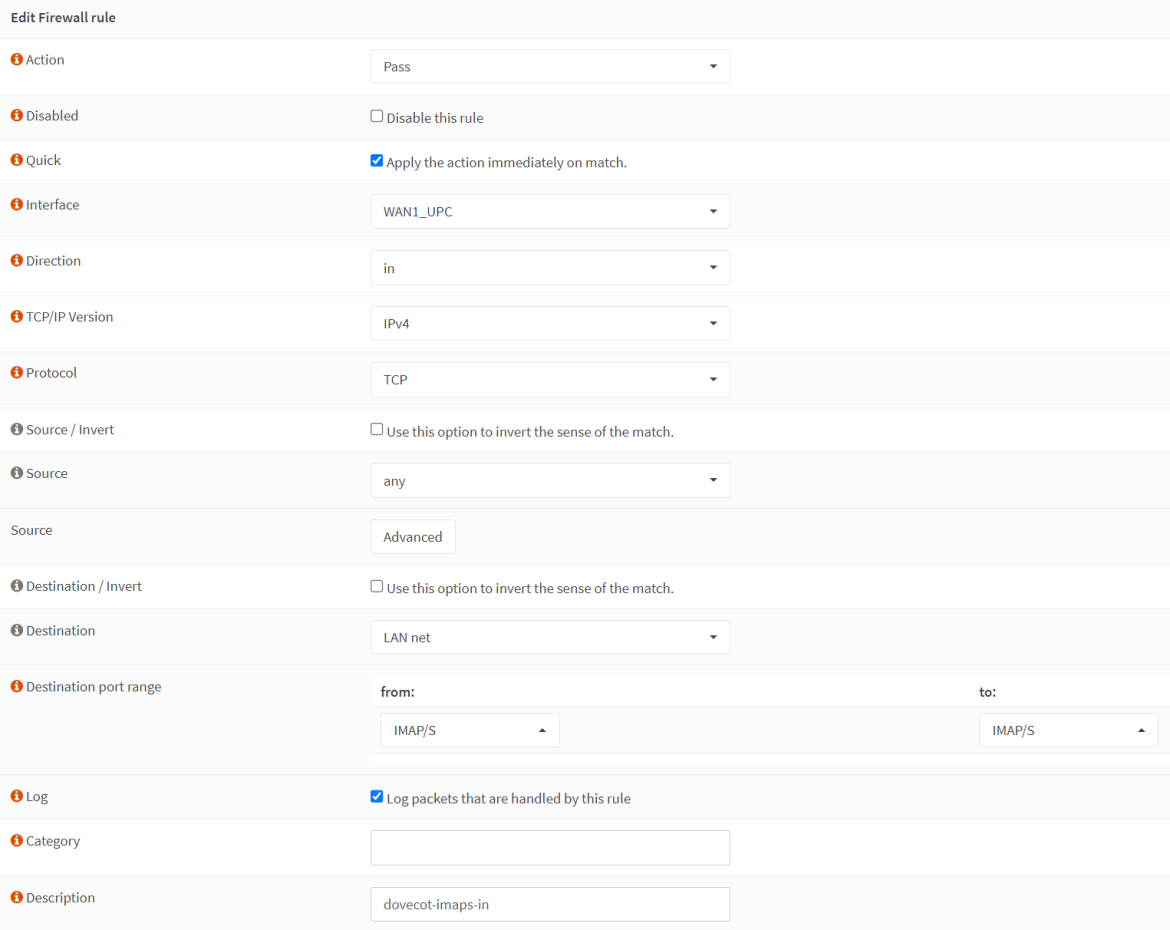Open the 'from' port dropdown showing IMAP/S
The width and height of the screenshot is (1170, 930).
(470, 731)
